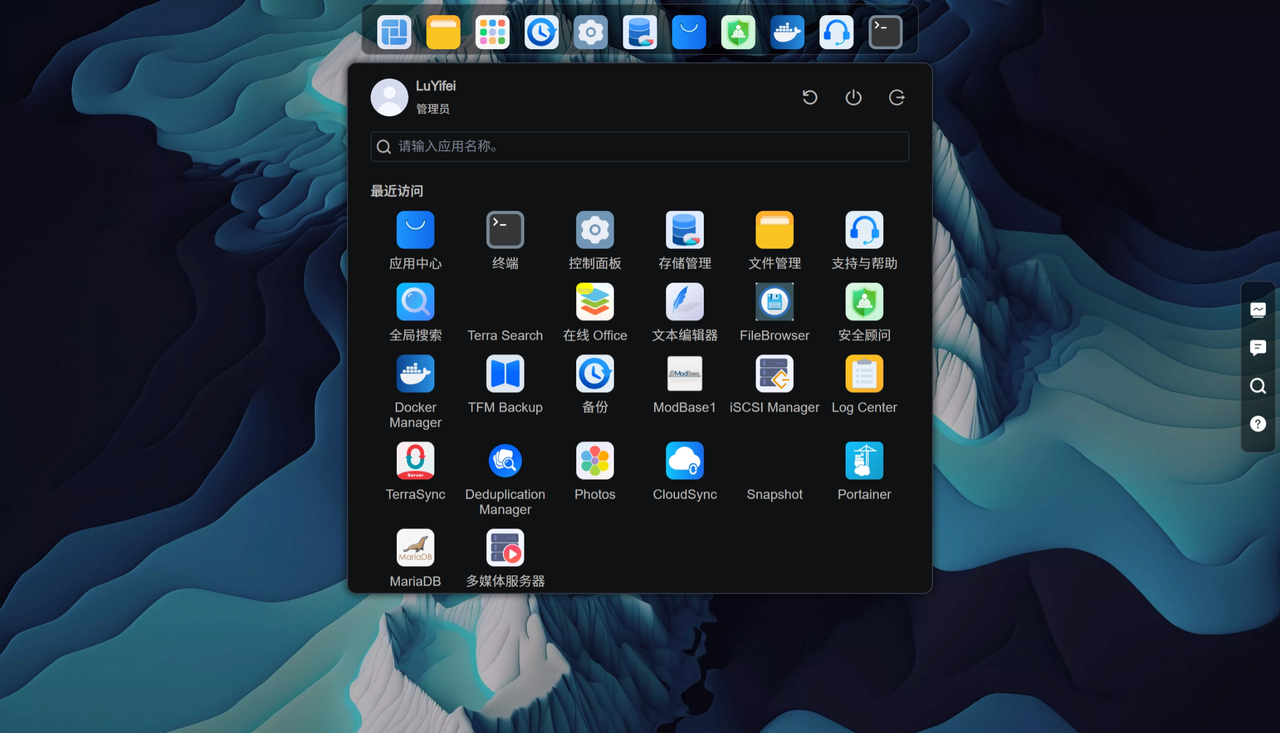Open 存储管理 in the launcher grid
Screen dimensions: 1280x733
click(x=685, y=230)
